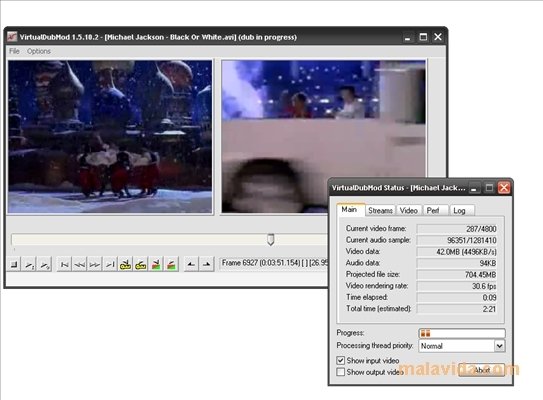Click the Stop playback button
Image resolution: width=543 pixels, height=400 pixels.
[x=14, y=264]
